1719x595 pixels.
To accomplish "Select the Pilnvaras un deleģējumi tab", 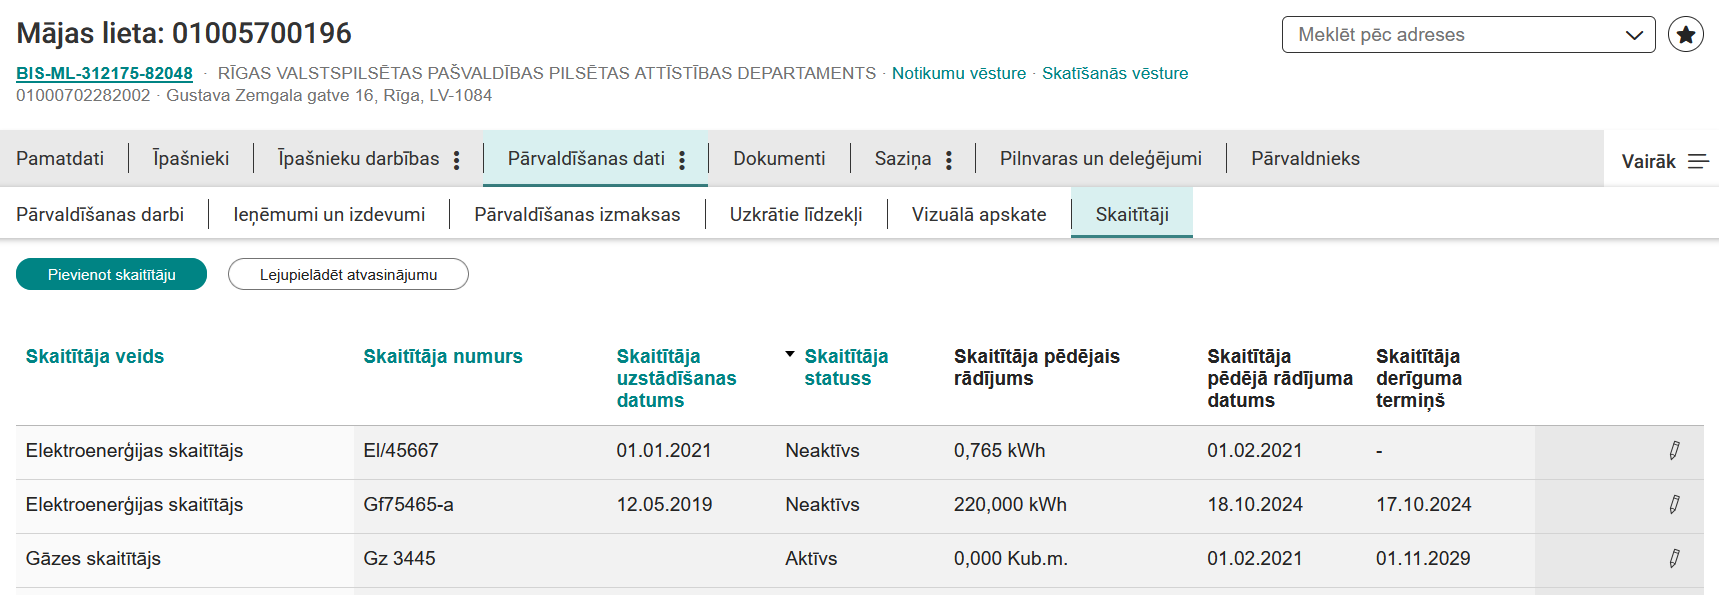I will click(x=1101, y=158).
